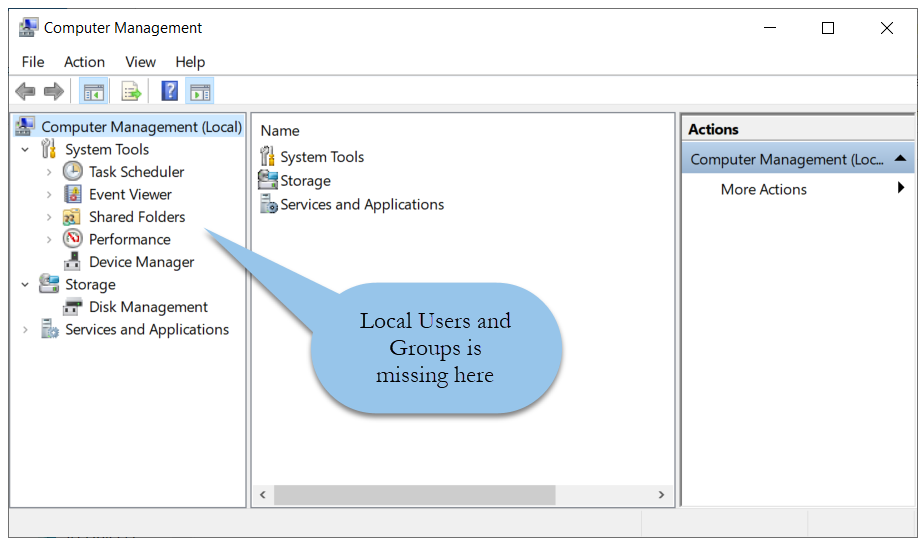The width and height of the screenshot is (918, 538).
Task: Click the Name column header
Action: tap(280, 131)
